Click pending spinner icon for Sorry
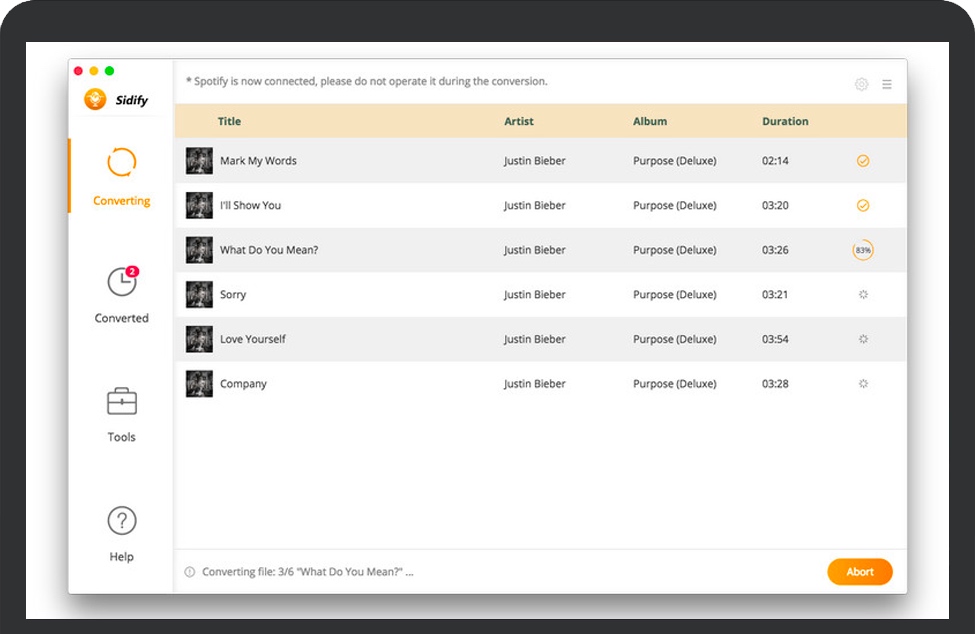Image resolution: width=975 pixels, height=634 pixels. 863,295
